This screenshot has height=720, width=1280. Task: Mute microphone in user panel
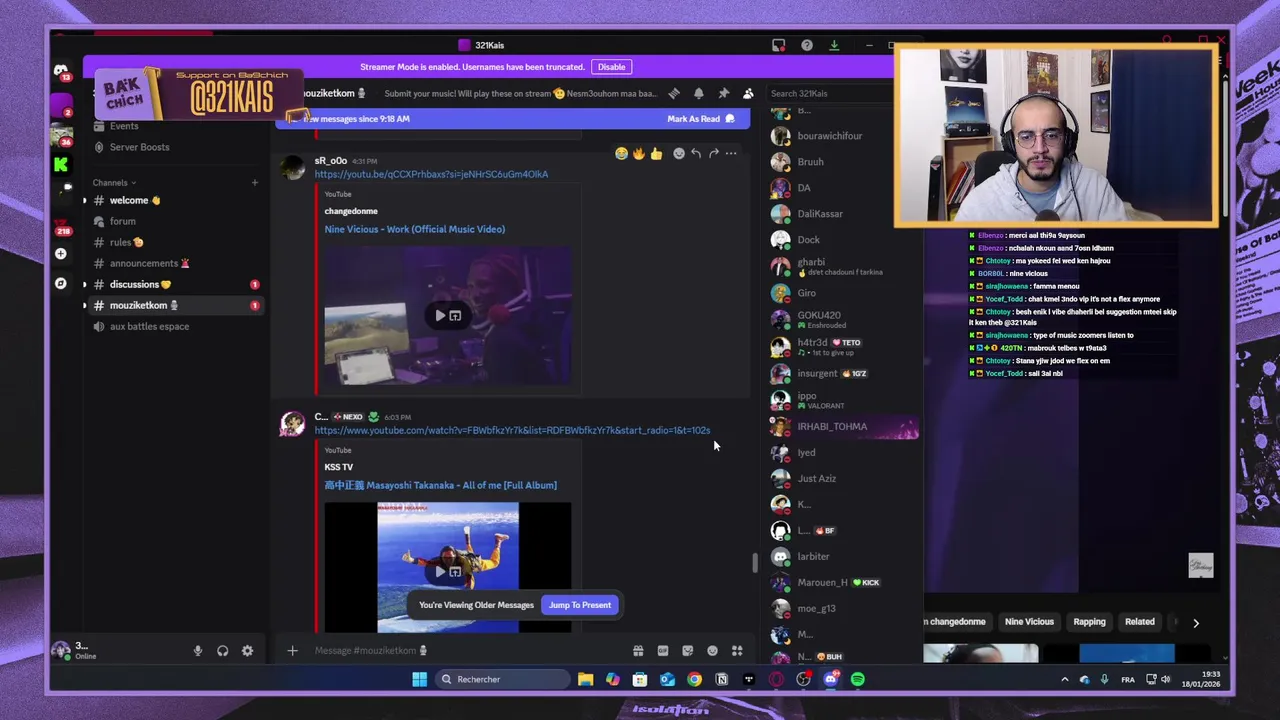click(197, 651)
